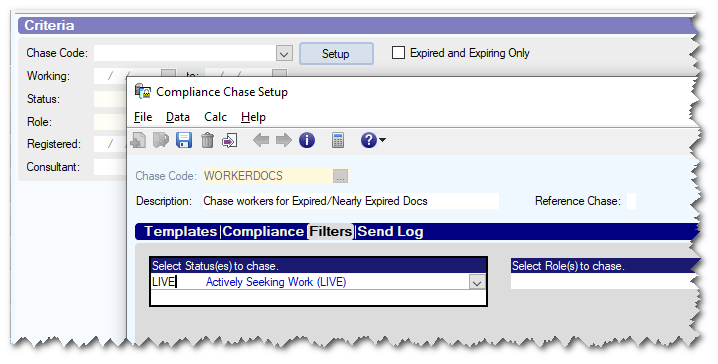
Task: Click the LIVE status code cell
Action: [178, 282]
